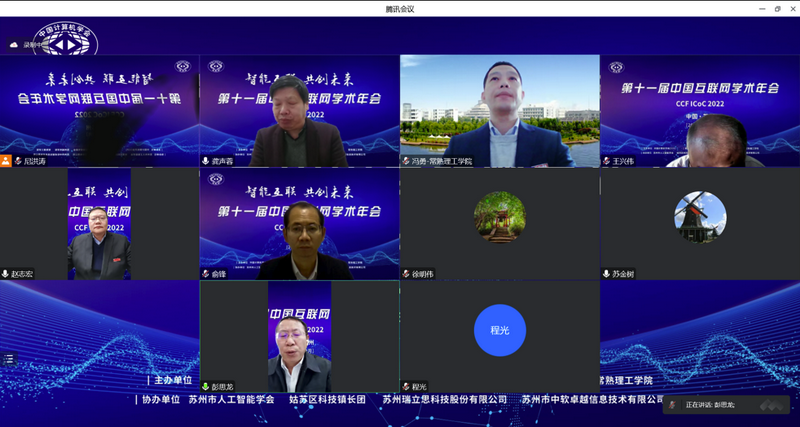The height and width of the screenshot is (427, 800).
Task: Open the list panel icon at left edge
Action: (x=9, y=359)
